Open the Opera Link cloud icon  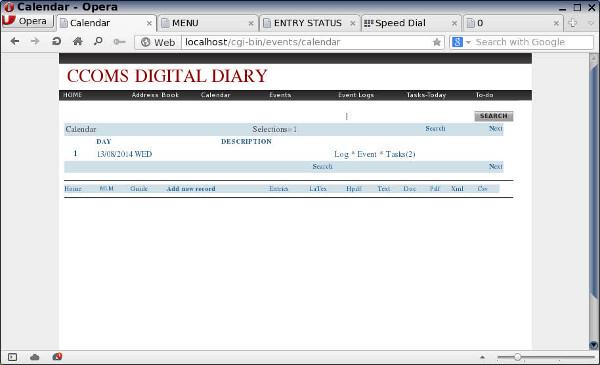[35, 357]
